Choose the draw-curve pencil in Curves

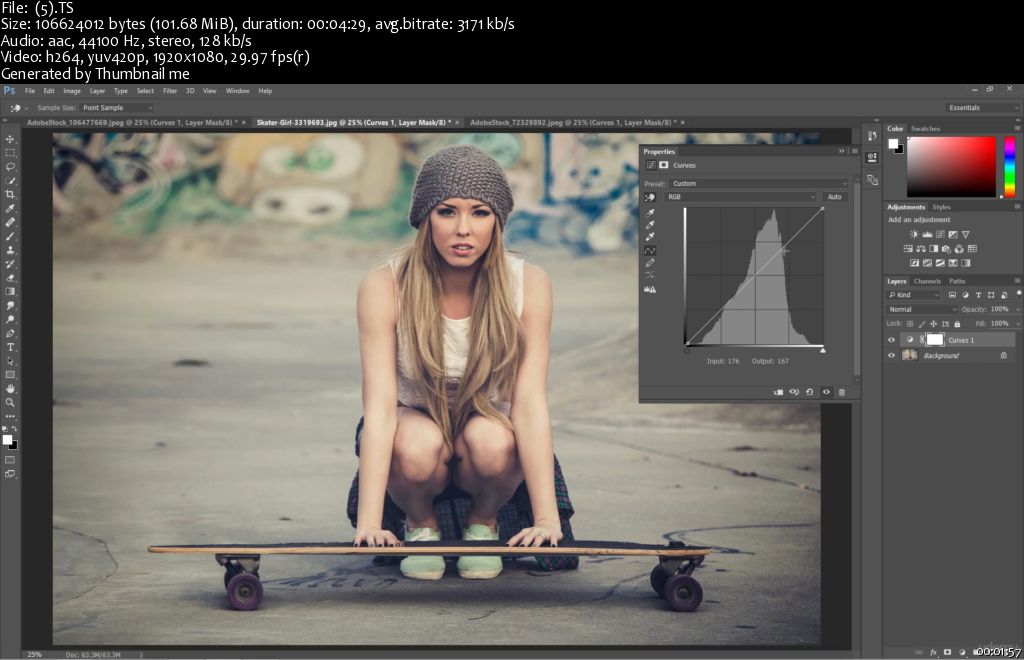coord(650,262)
